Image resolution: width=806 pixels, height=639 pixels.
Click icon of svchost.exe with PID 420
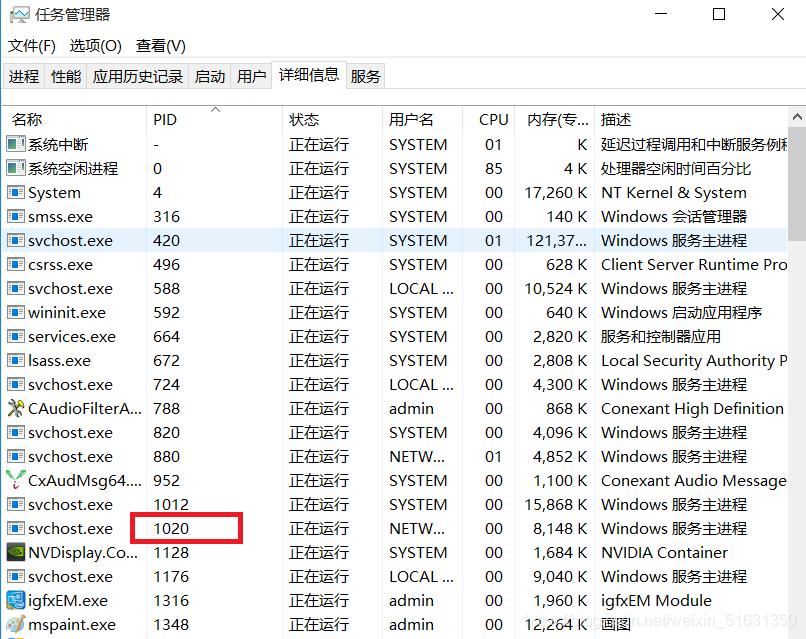tap(16, 240)
